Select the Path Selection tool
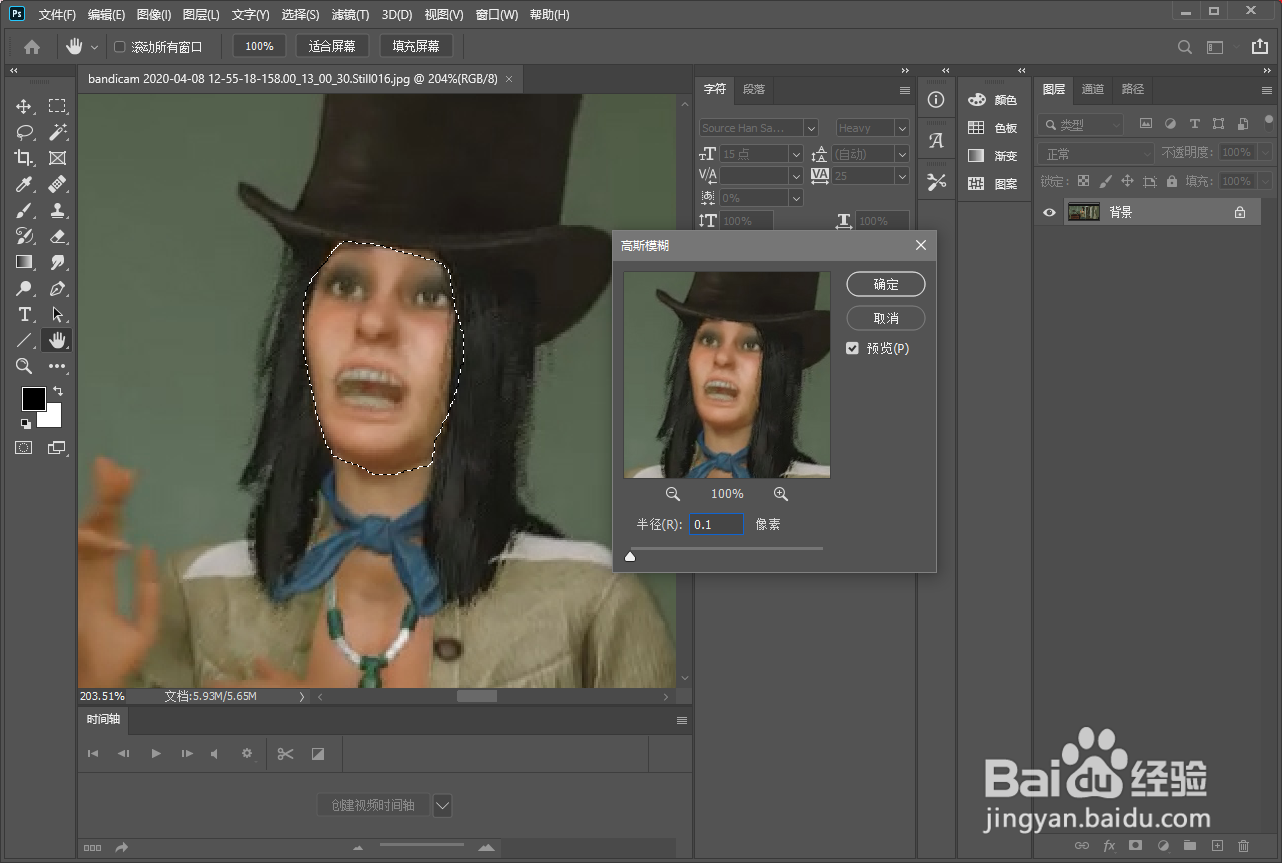1282x863 pixels. (x=58, y=314)
